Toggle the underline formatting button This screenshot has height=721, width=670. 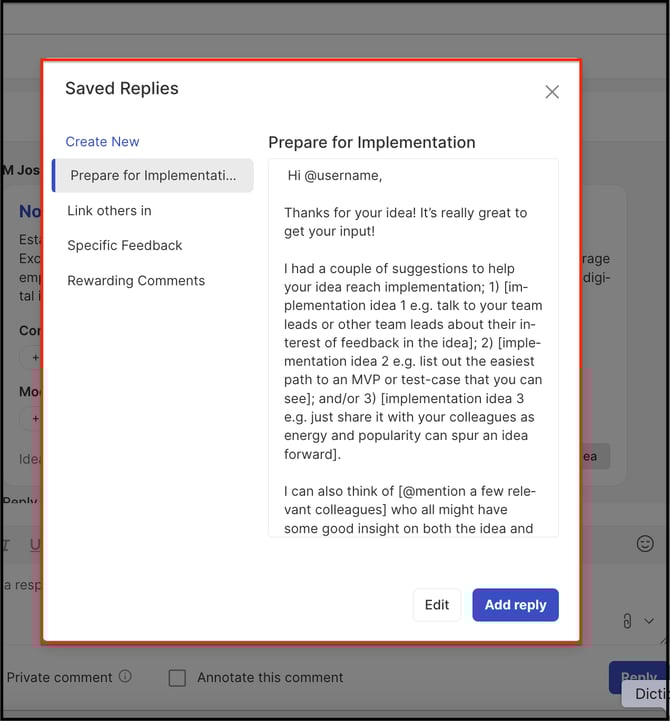coord(35,544)
